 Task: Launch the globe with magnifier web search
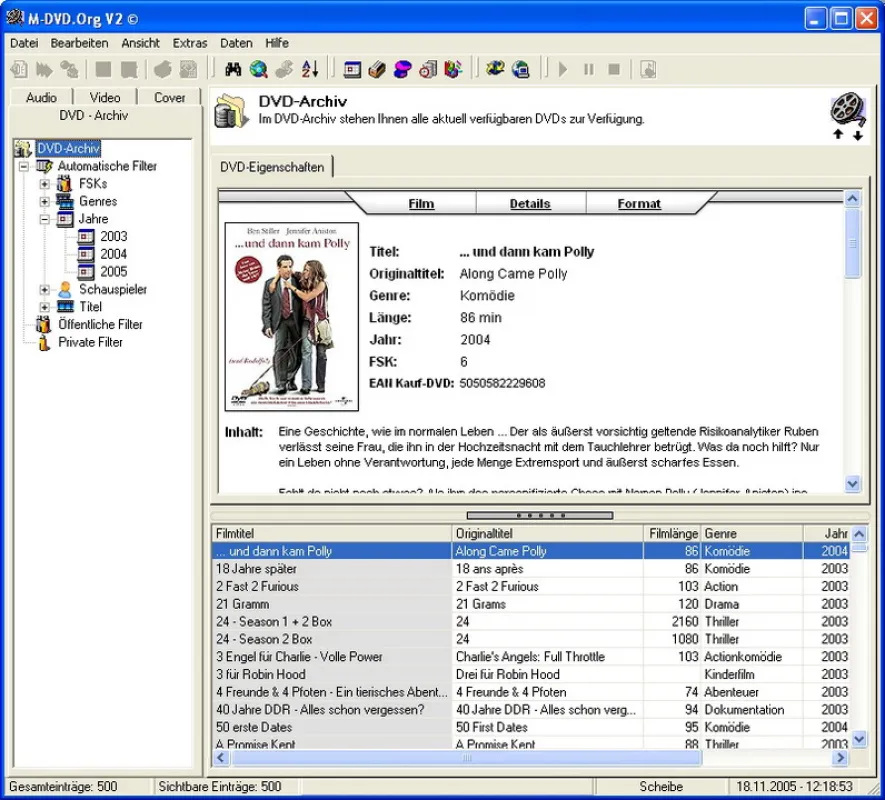tap(259, 69)
